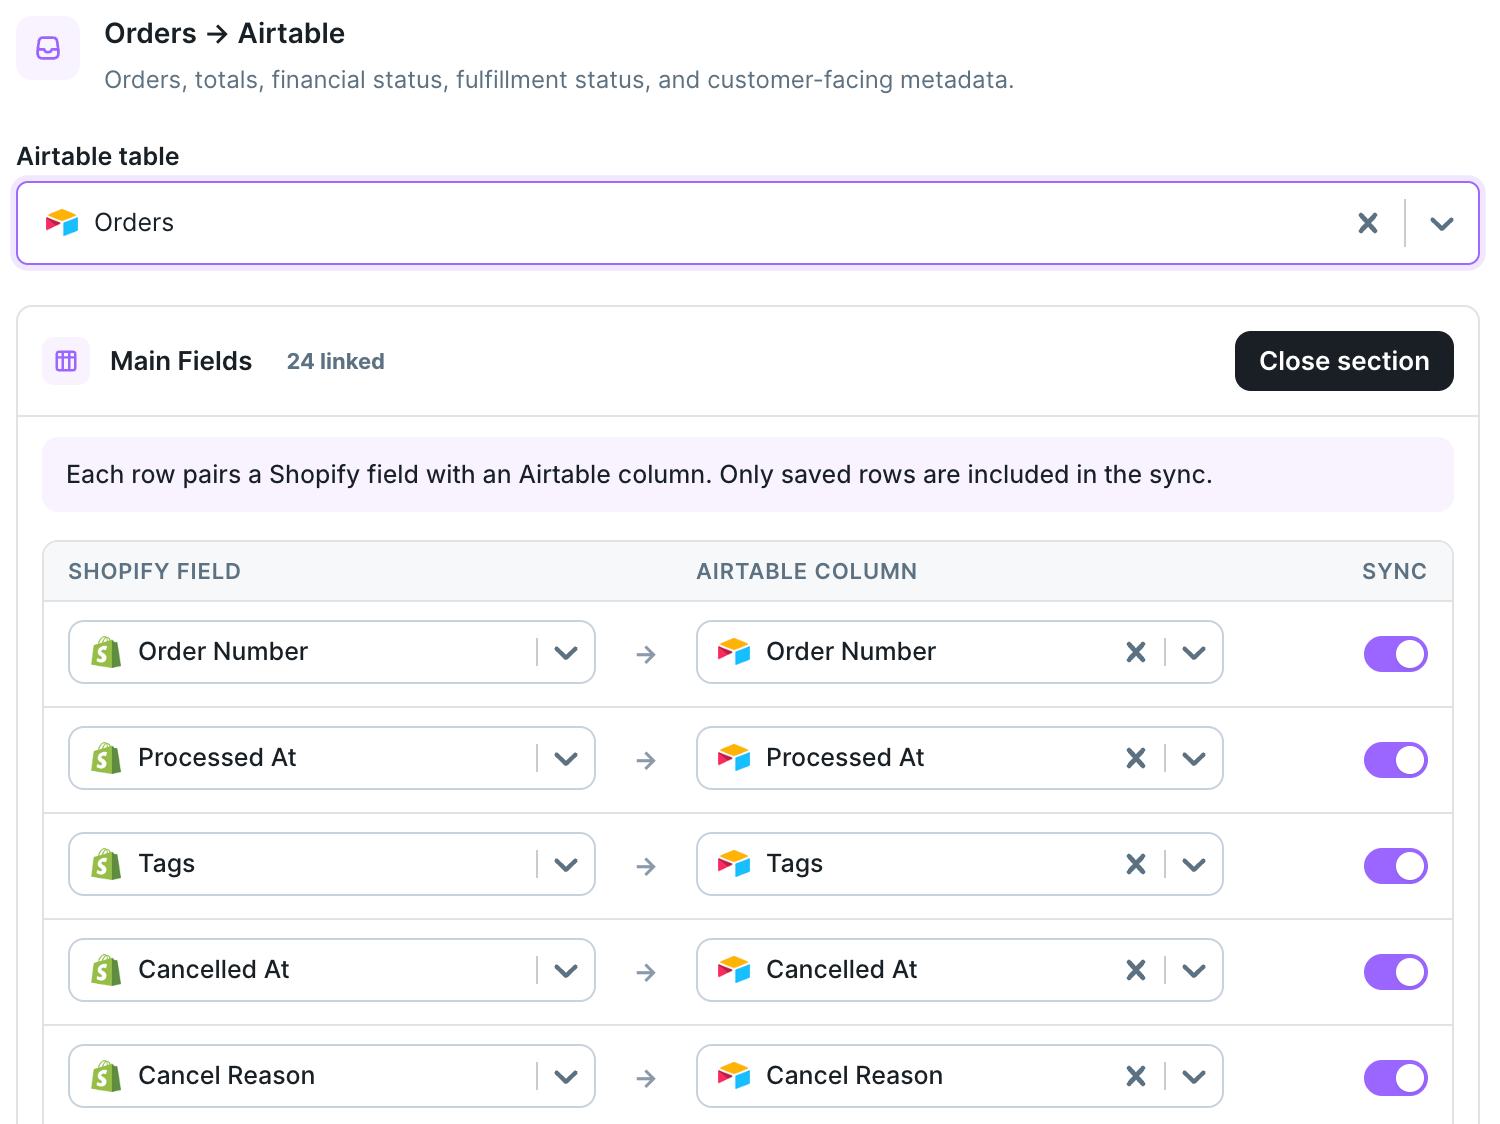1500x1124 pixels.
Task: Click arrow icon in Processed At row
Action: [646, 760]
